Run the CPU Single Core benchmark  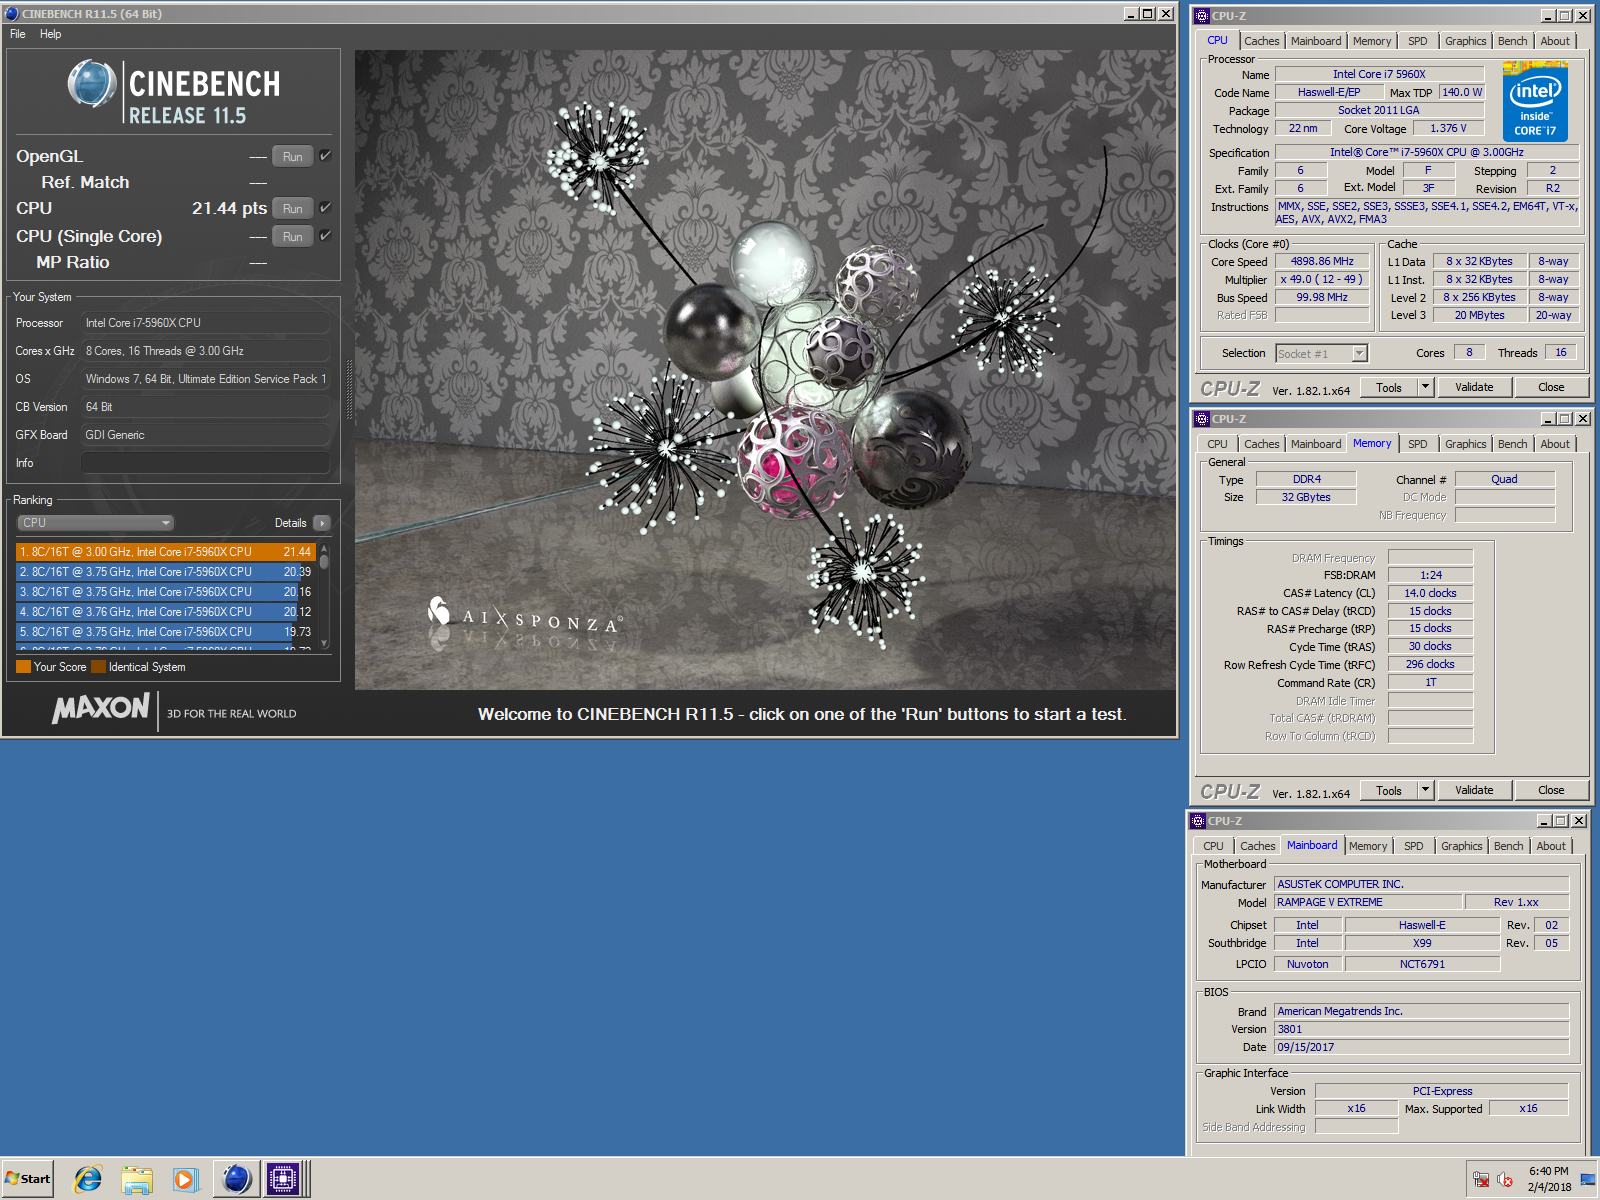[x=293, y=236]
